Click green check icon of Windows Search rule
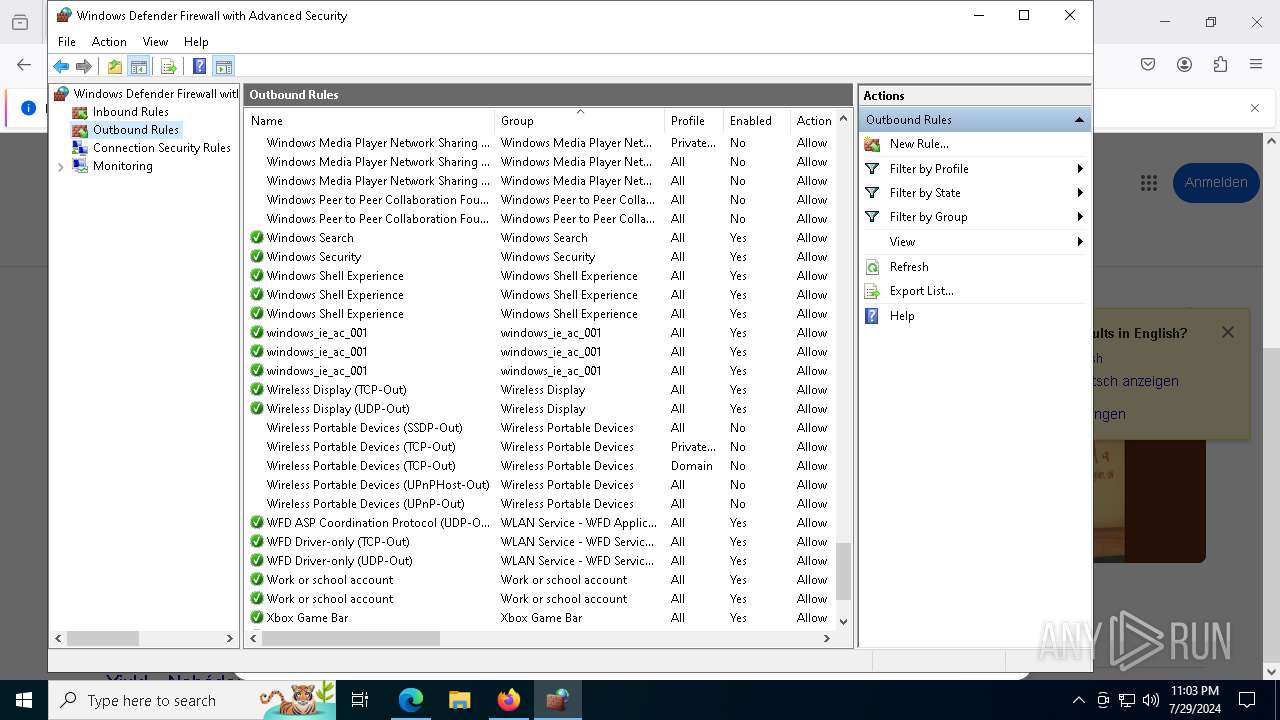 [x=257, y=238]
